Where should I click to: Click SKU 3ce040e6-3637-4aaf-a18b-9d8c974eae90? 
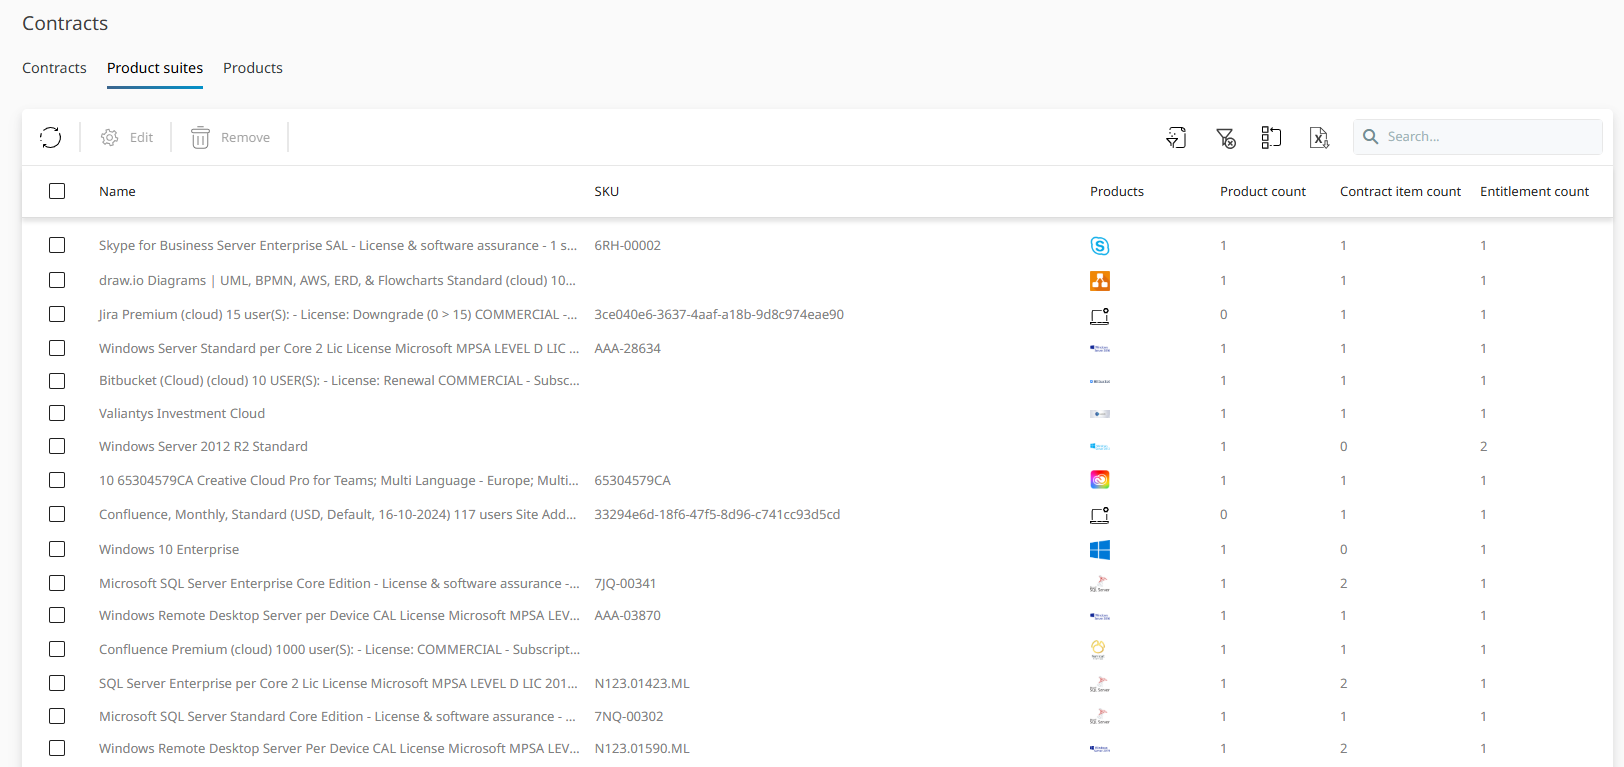coord(719,314)
